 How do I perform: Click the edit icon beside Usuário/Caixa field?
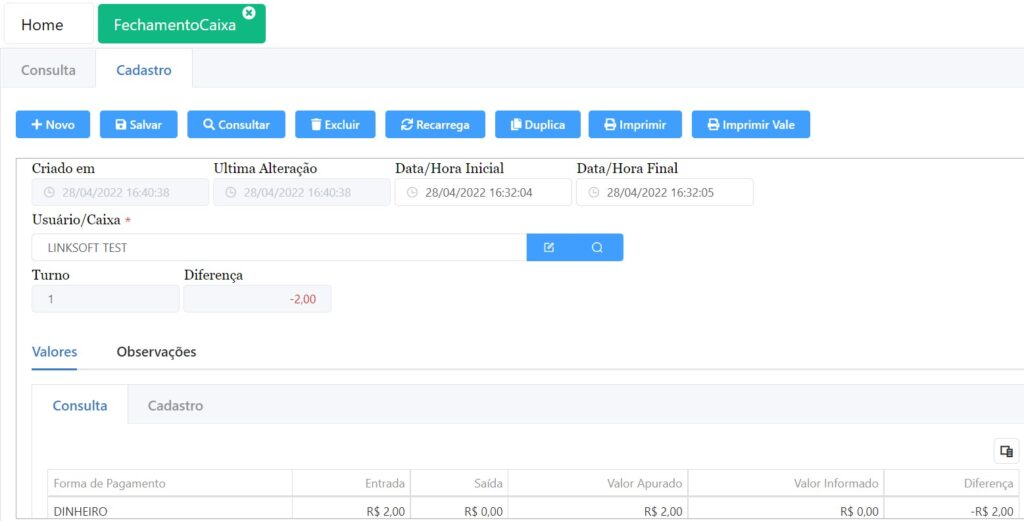[x=549, y=247]
